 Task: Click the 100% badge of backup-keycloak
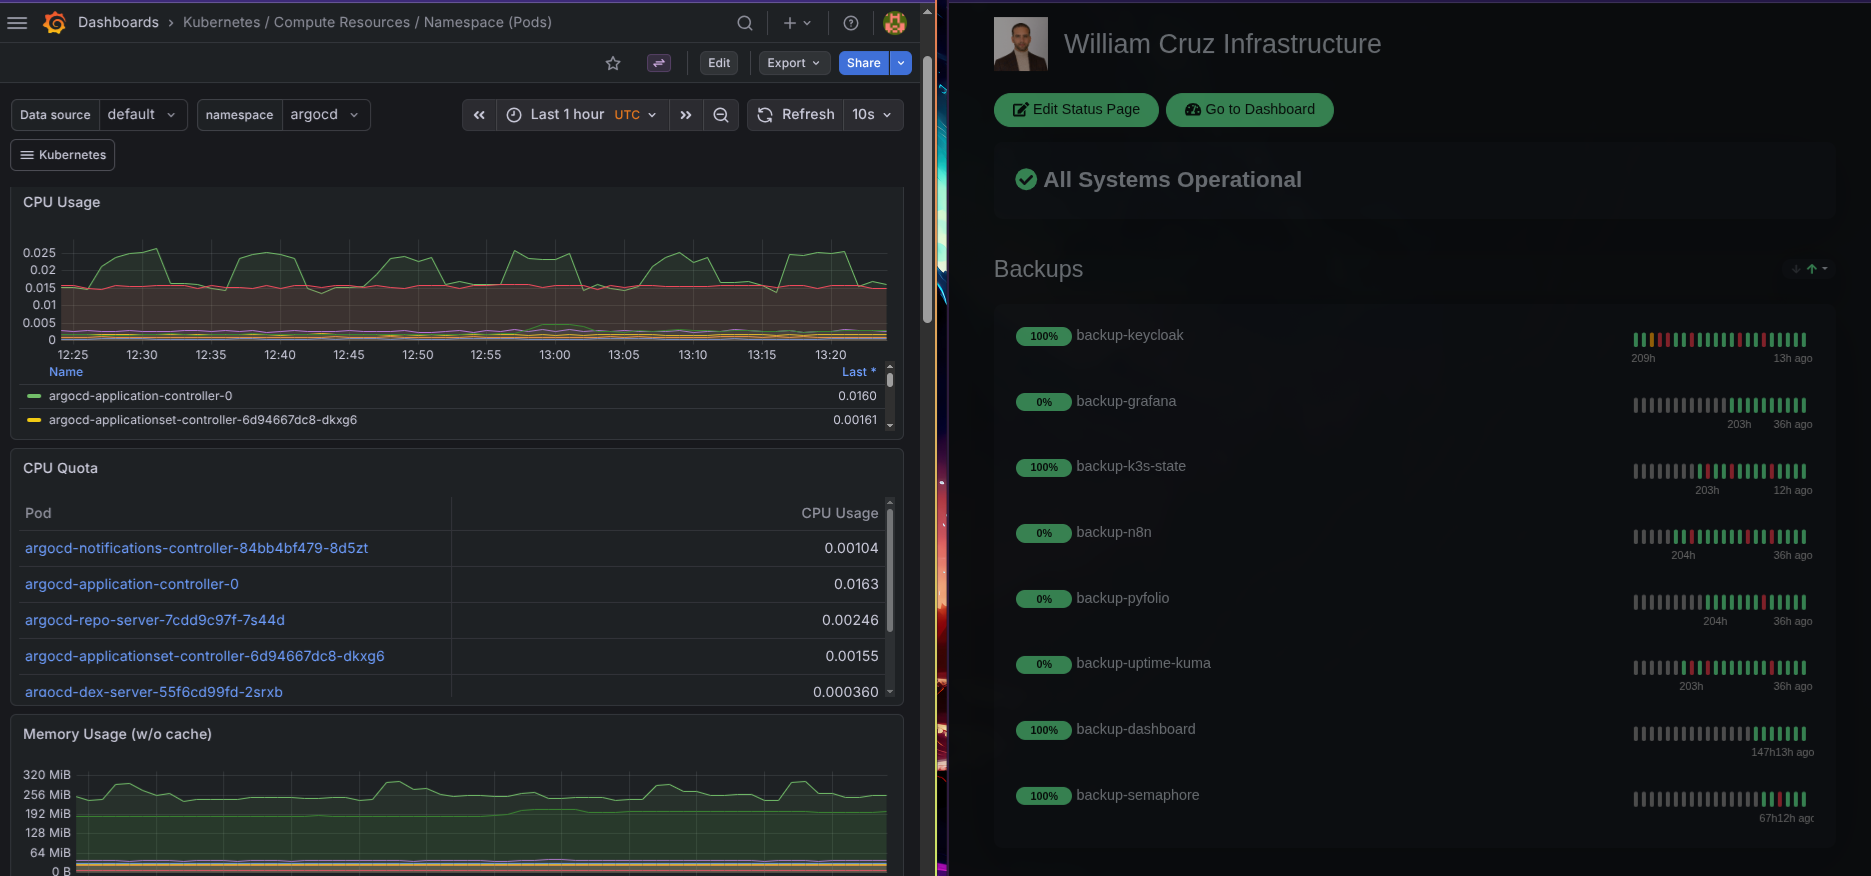click(x=1044, y=337)
